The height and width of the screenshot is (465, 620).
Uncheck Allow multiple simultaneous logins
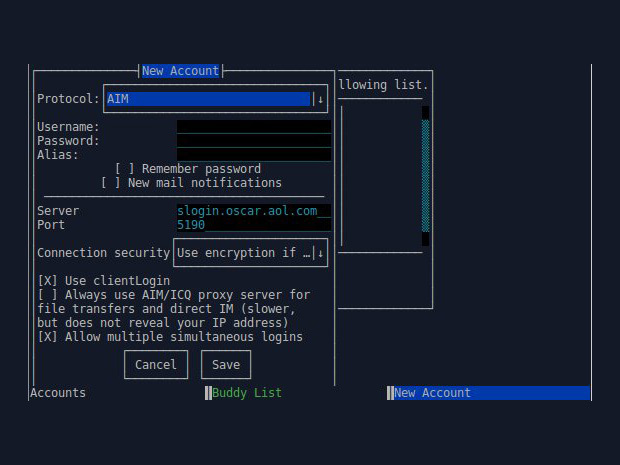(47, 337)
